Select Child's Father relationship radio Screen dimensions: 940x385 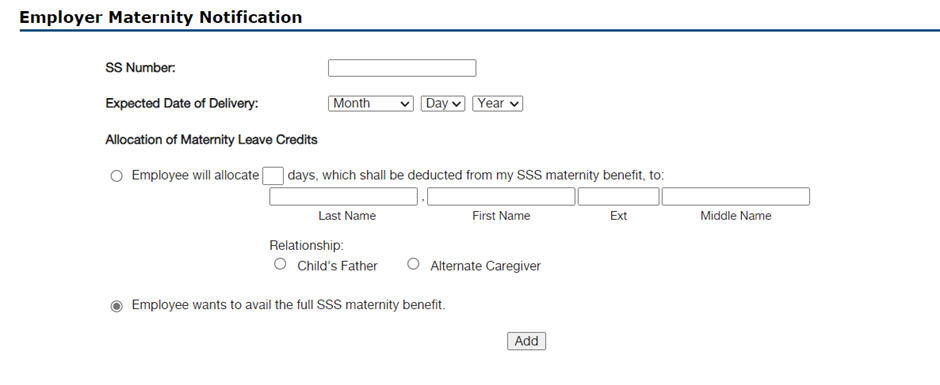click(x=280, y=264)
